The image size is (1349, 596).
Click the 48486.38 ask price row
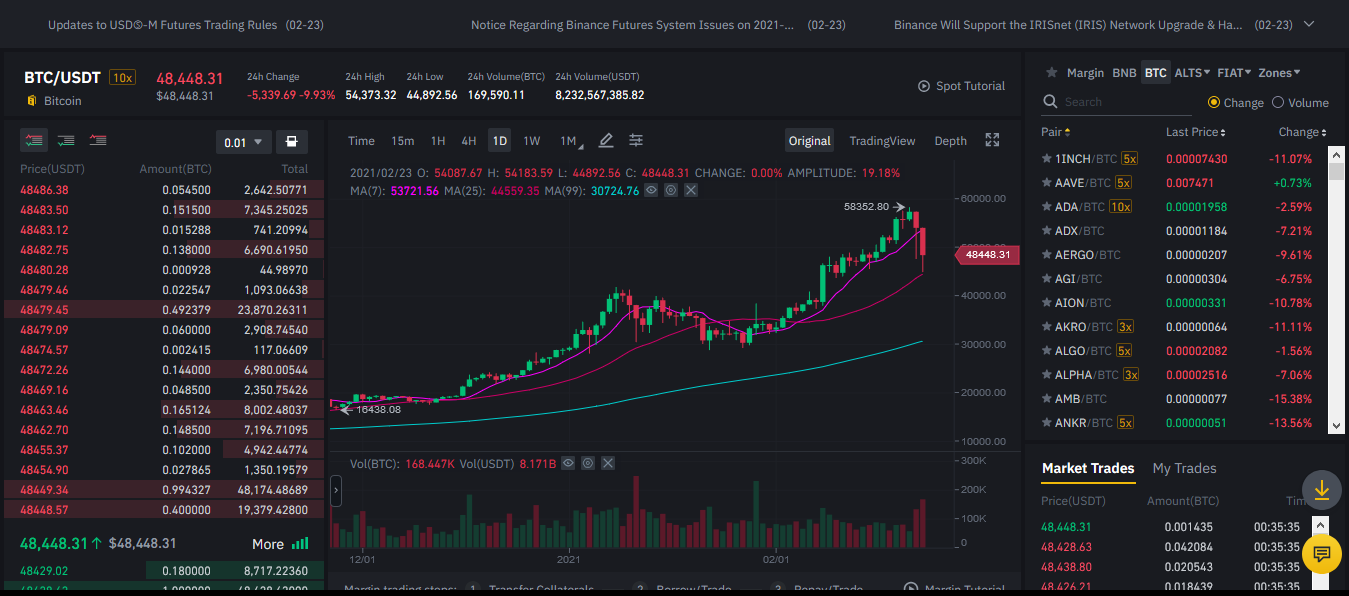pos(164,190)
